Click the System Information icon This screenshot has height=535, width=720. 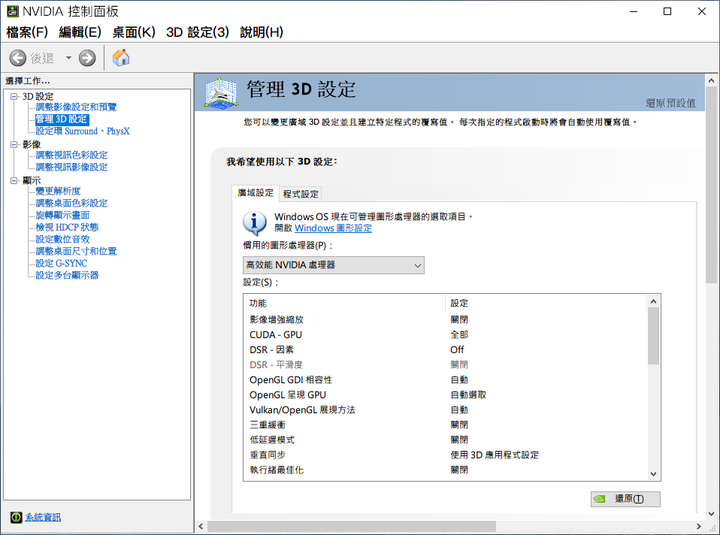tap(16, 518)
